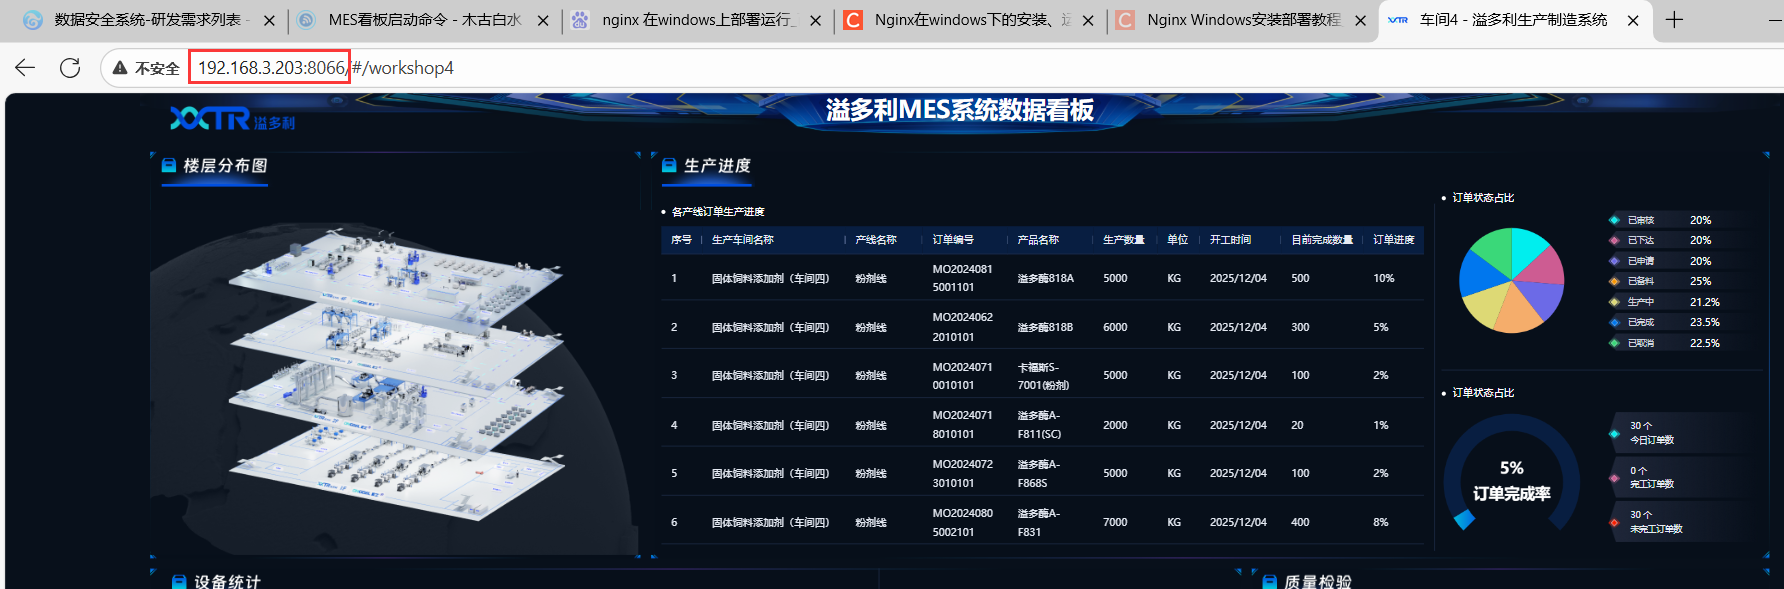Image resolution: width=1784 pixels, height=589 pixels.
Task: Select order MO20240815001101
Action: point(963,278)
